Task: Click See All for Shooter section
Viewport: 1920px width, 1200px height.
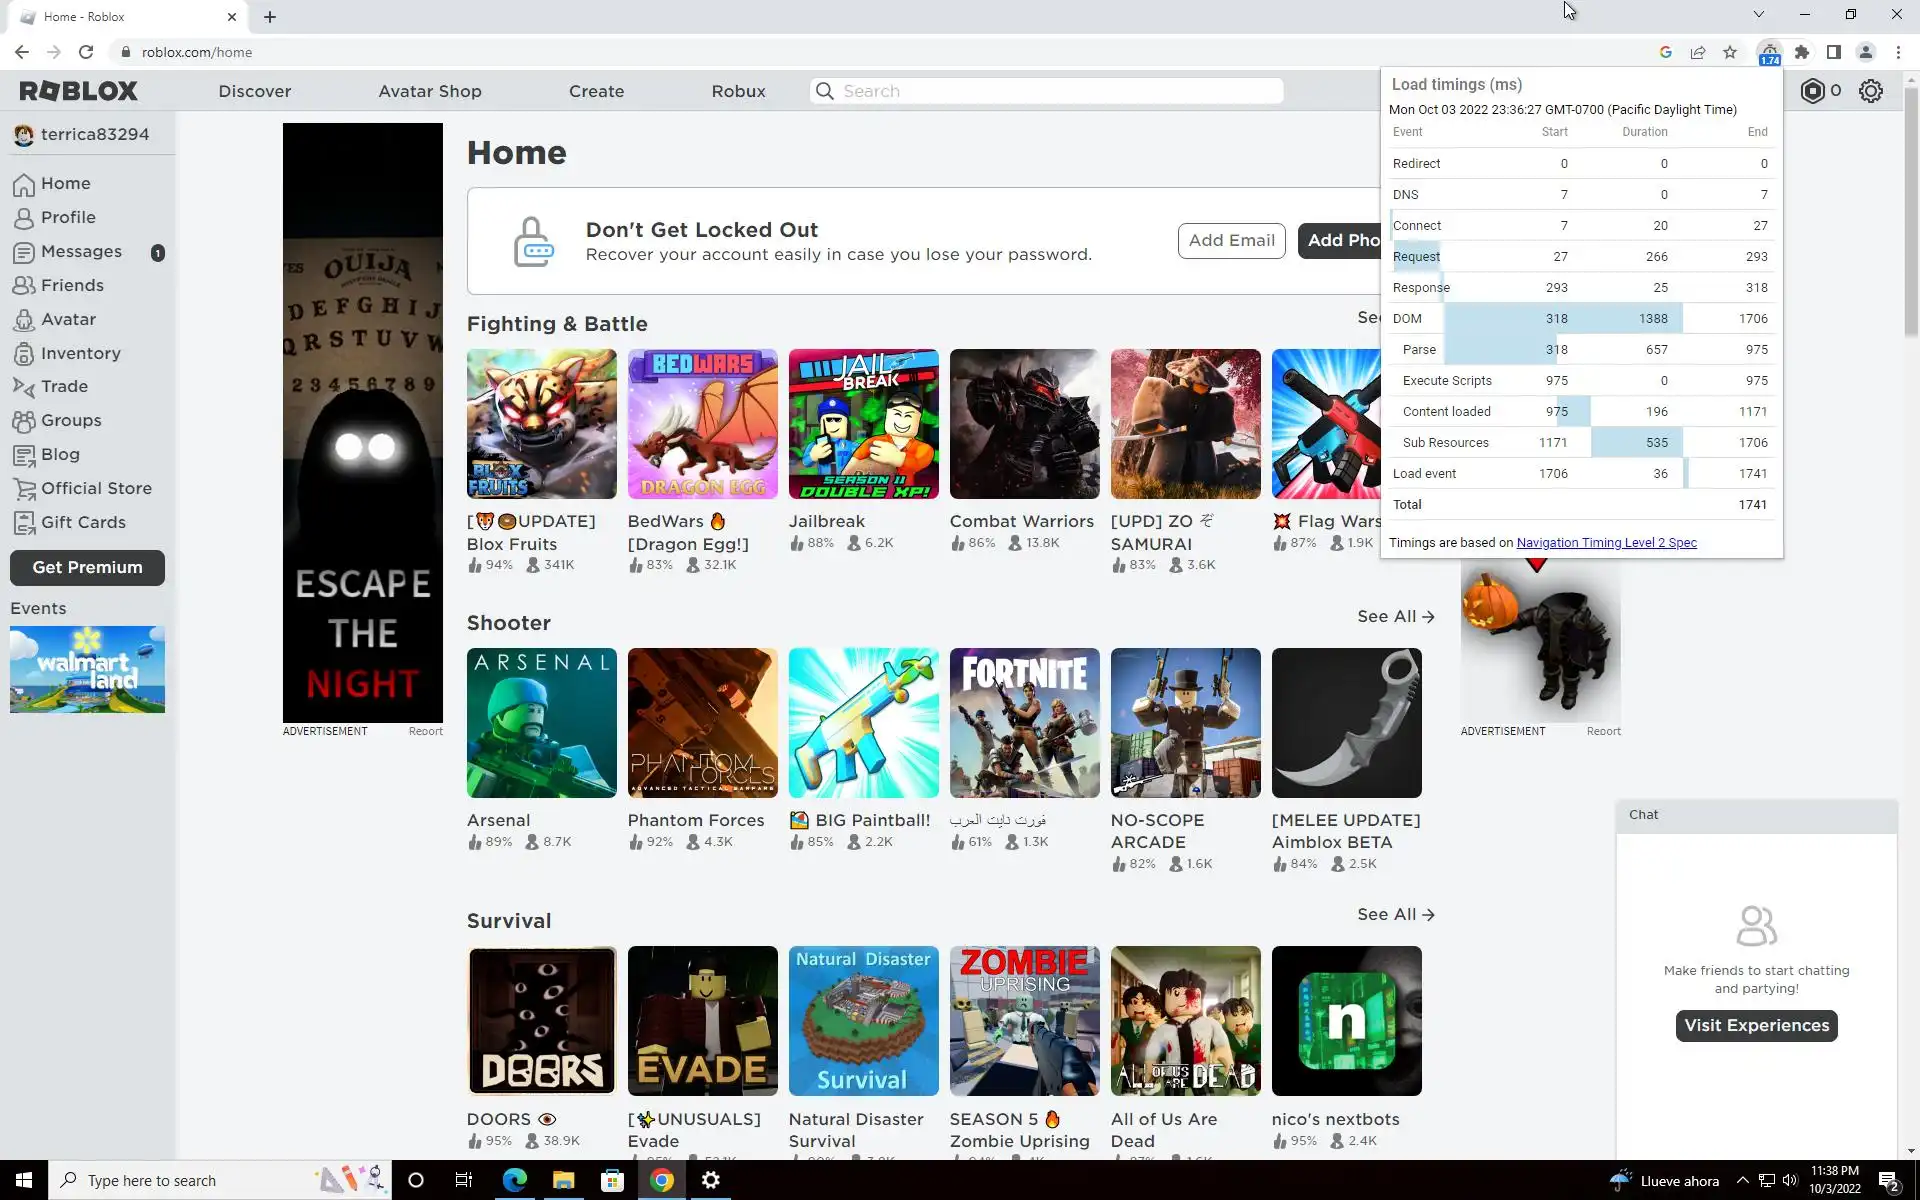Action: coord(1395,617)
